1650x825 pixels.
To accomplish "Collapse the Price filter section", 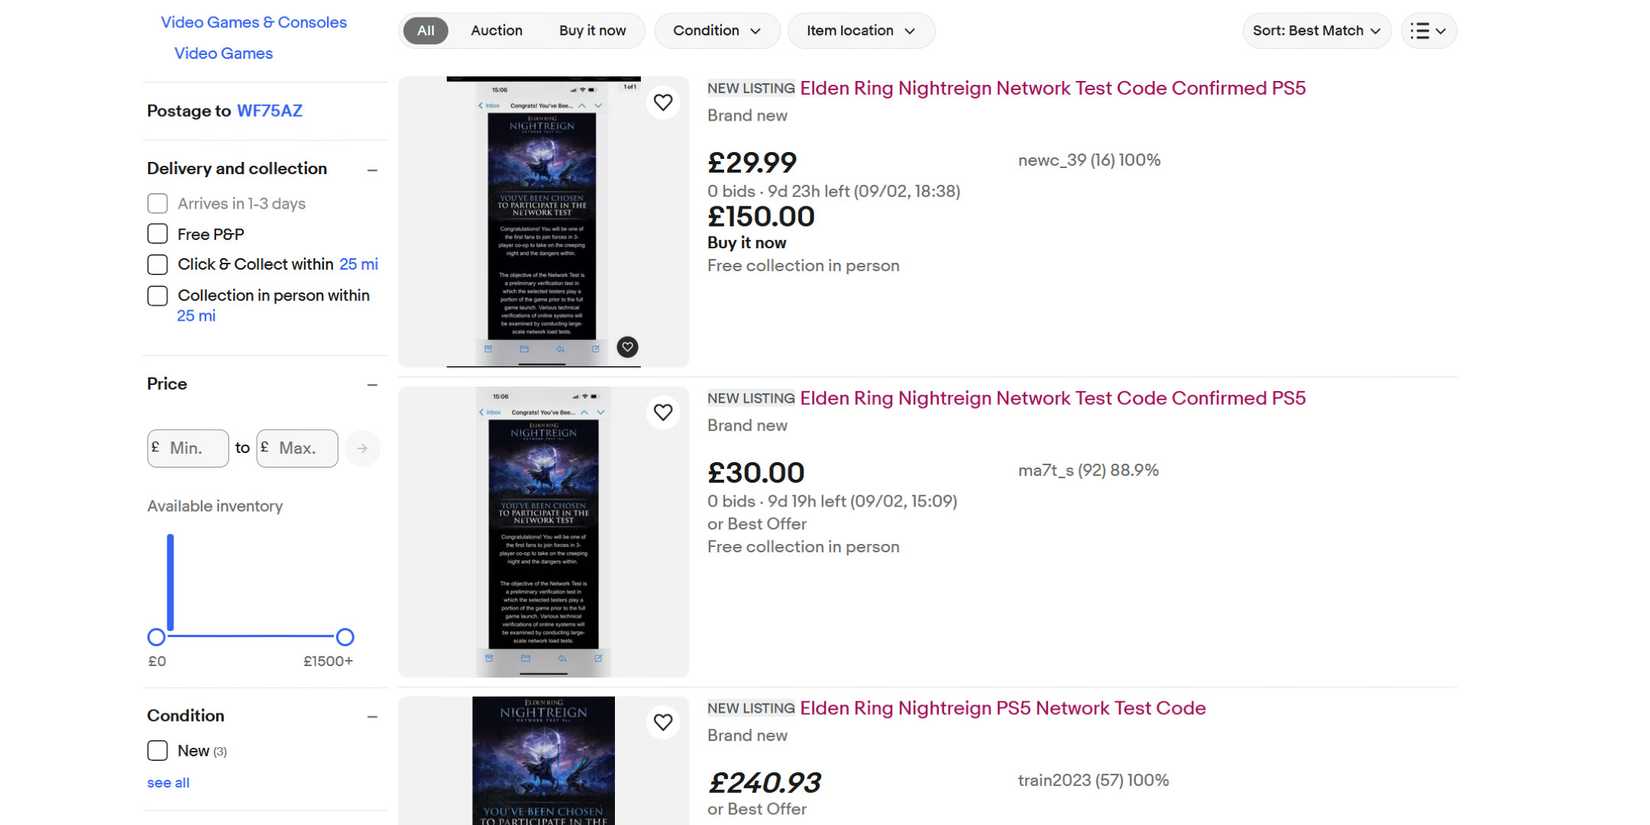I will (372, 385).
